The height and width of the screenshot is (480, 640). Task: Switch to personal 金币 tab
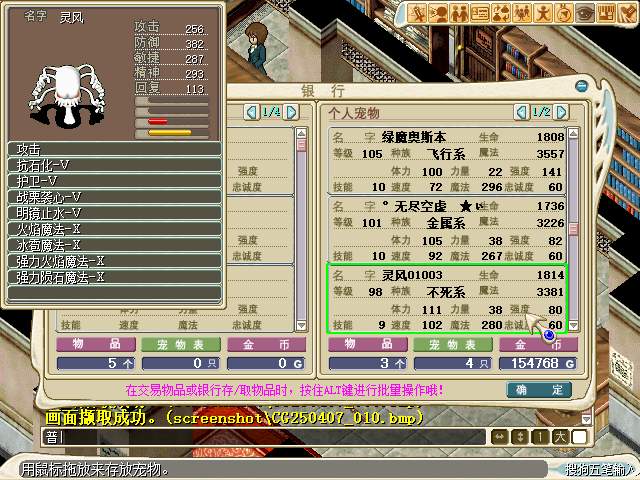click(538, 345)
